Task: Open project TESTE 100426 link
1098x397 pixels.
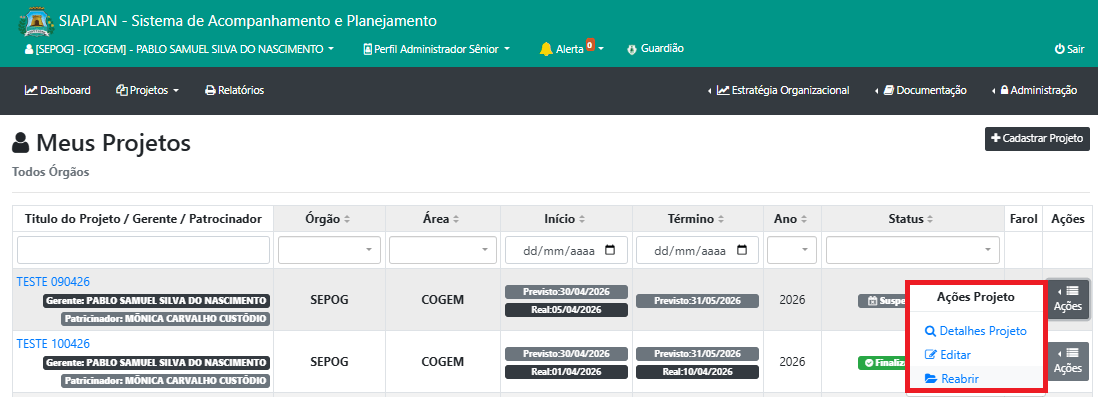Action: point(53,344)
